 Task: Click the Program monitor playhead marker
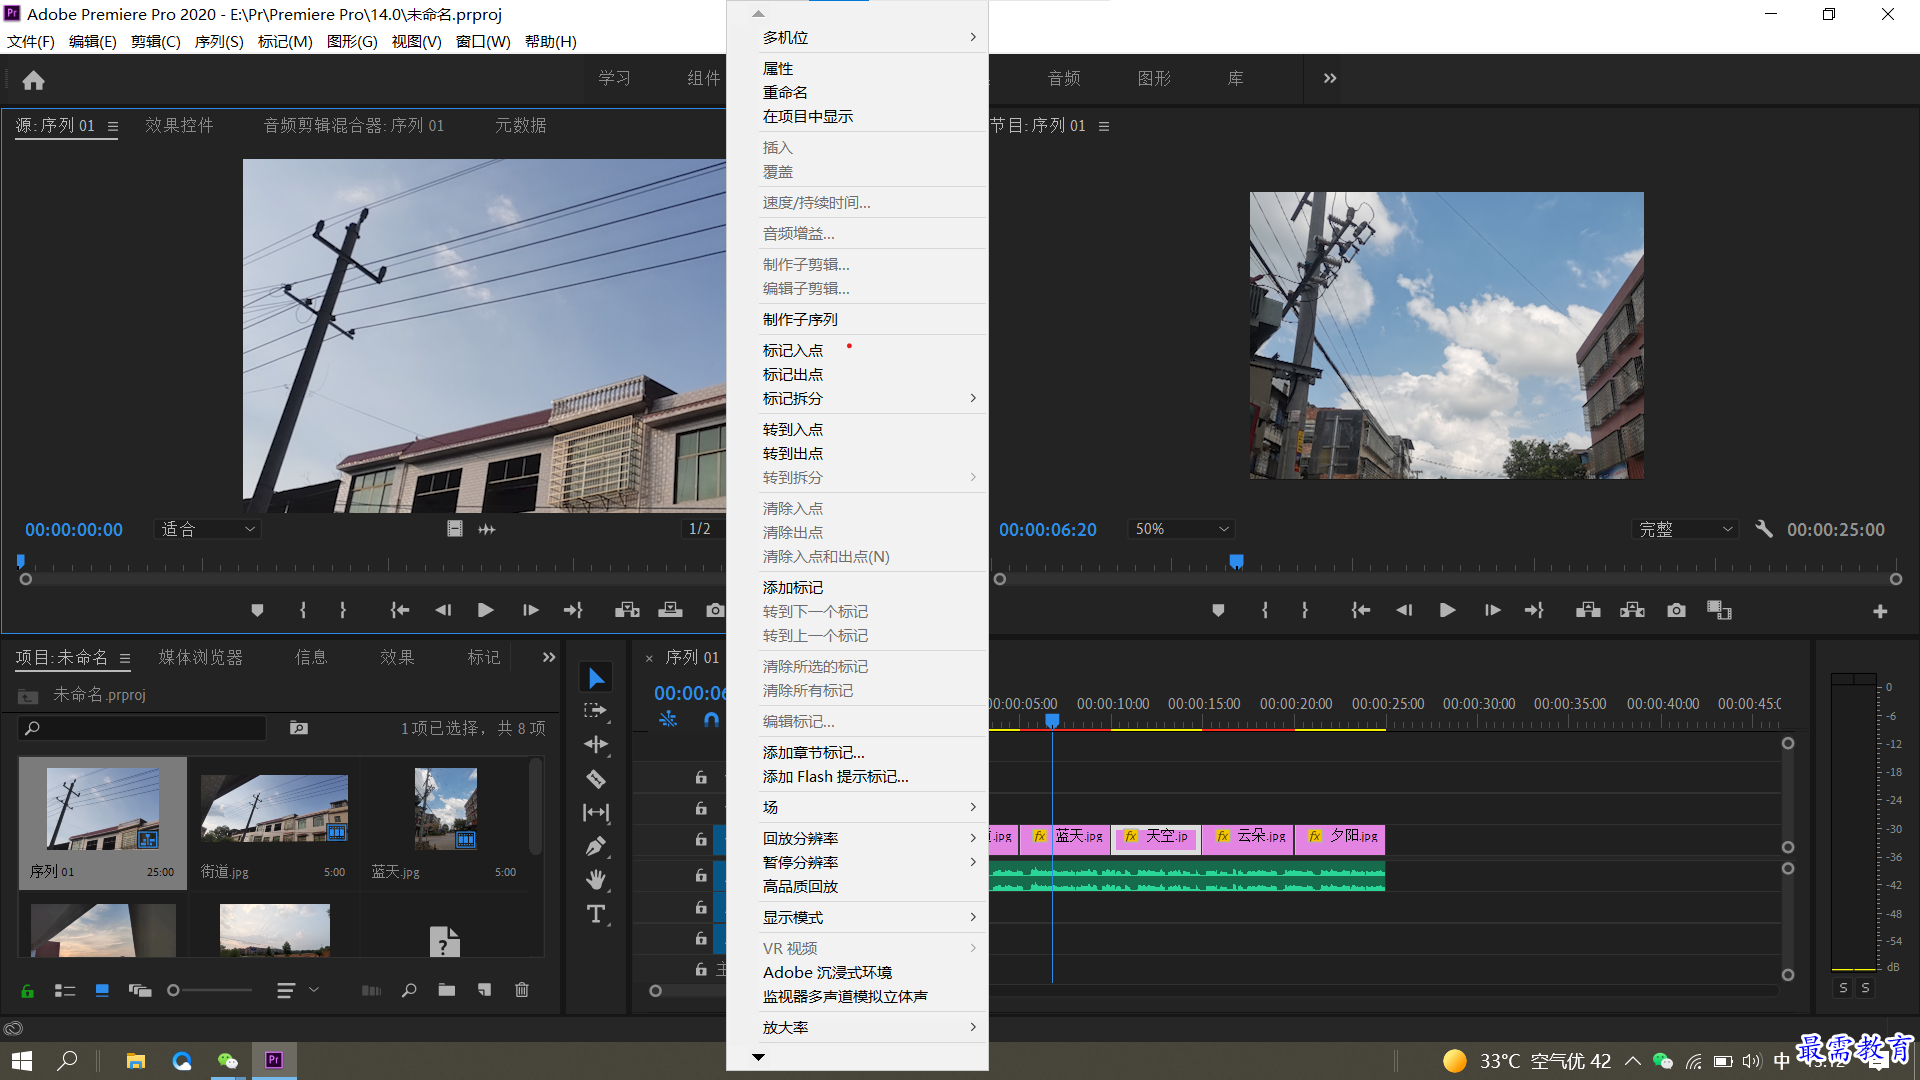[1236, 562]
